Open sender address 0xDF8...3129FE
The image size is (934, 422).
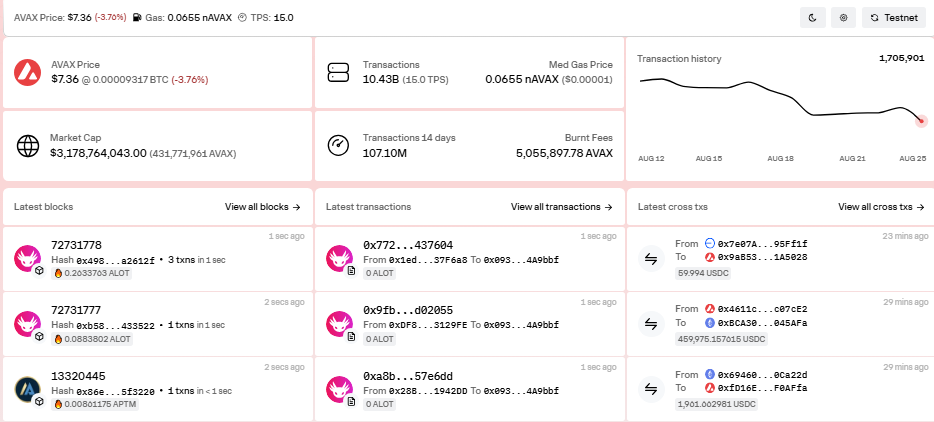[428, 325]
